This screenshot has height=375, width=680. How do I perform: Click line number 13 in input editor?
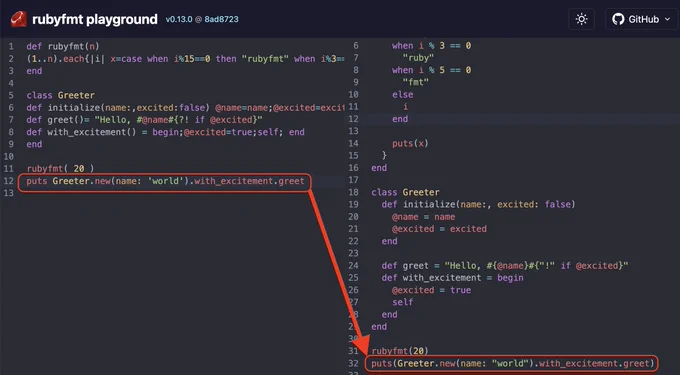pyautogui.click(x=9, y=193)
